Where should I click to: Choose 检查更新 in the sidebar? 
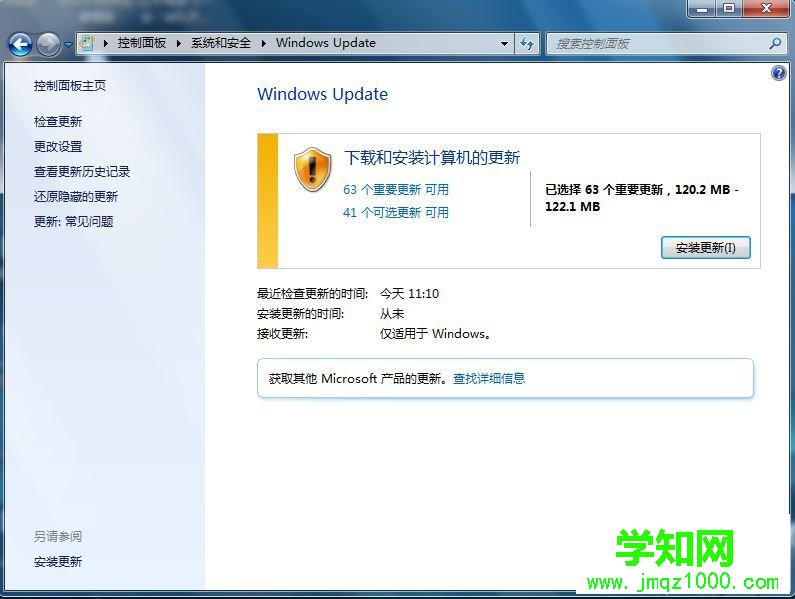[58, 122]
